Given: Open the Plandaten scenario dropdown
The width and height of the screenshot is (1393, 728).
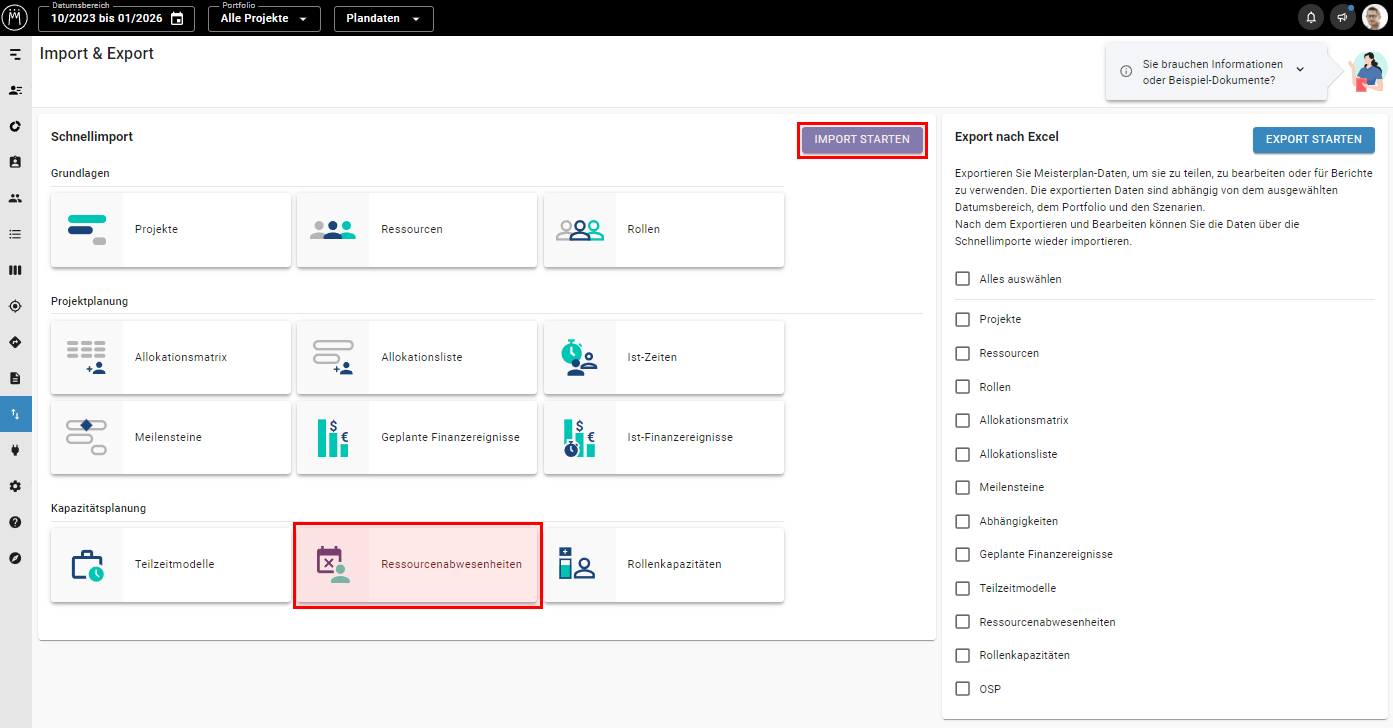Looking at the screenshot, I should coord(384,19).
